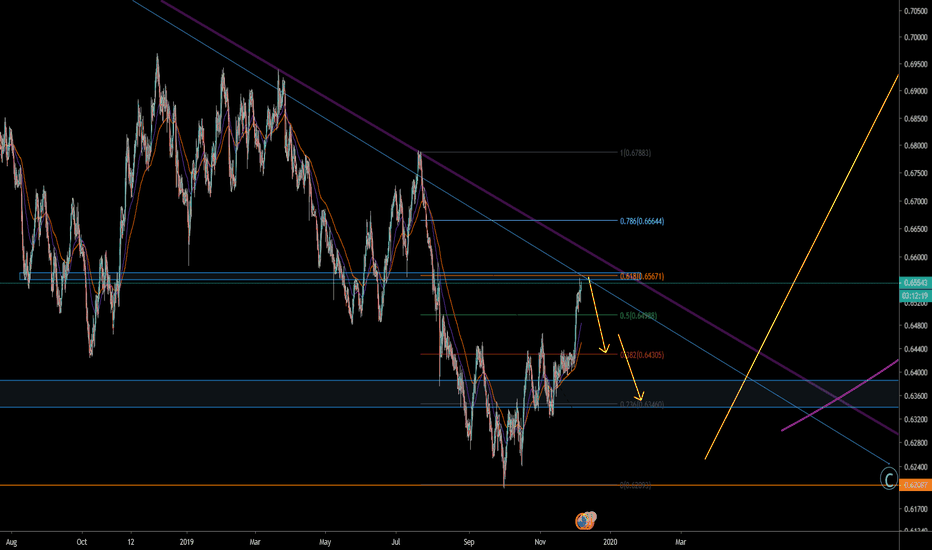Select the steep yellow ascending trendline
Image resolution: width=932 pixels, height=550 pixels.
tap(800, 265)
